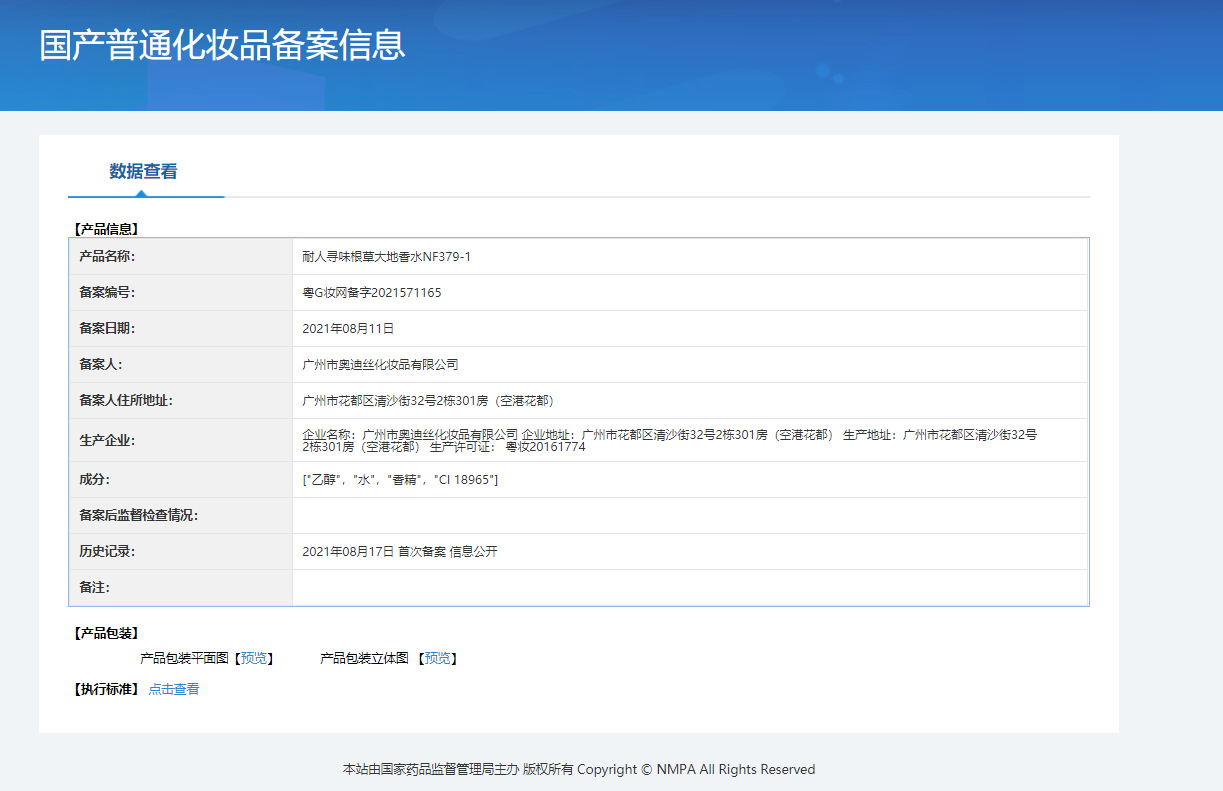Click the 产品包装立体图 label
The width and height of the screenshot is (1223, 791).
coord(365,658)
